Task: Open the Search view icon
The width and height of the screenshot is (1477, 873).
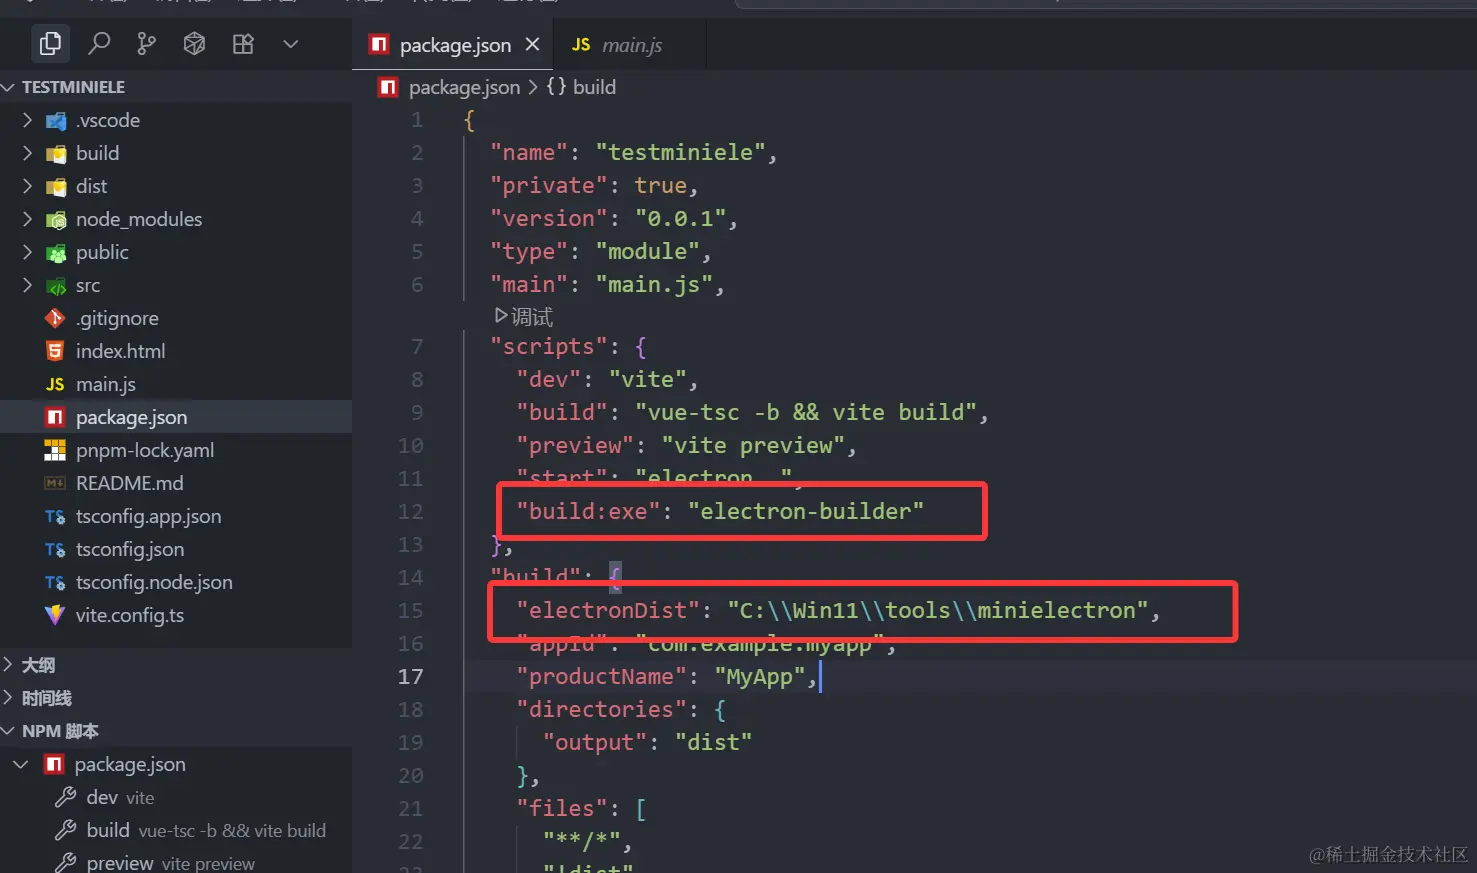Action: pos(99,43)
